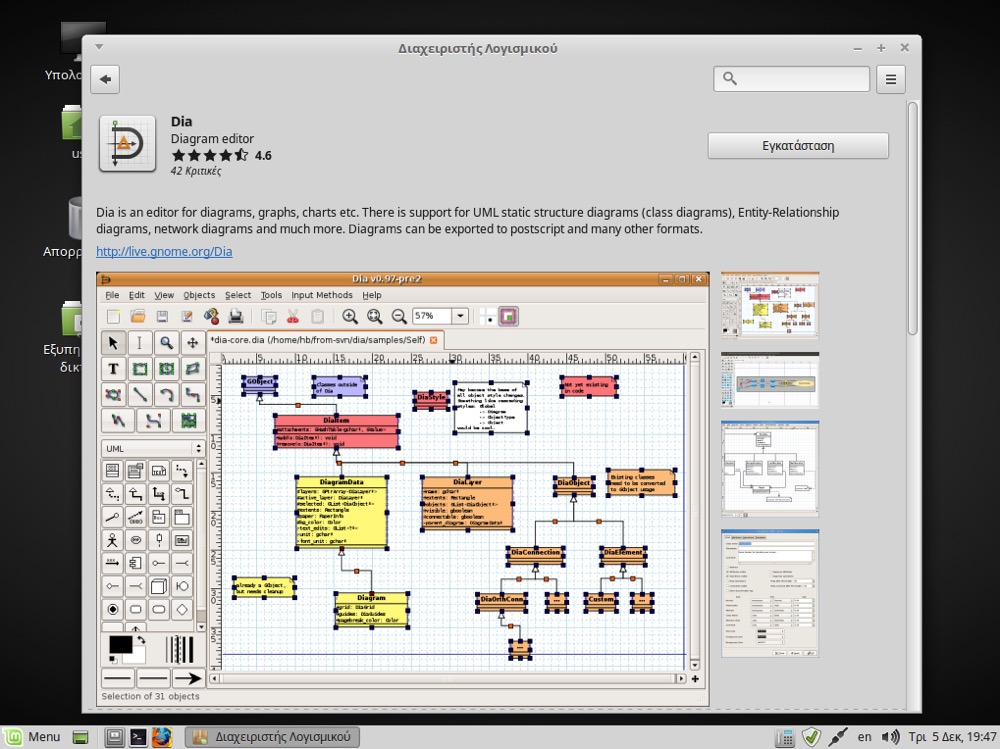Launch the file manager icon in the panel
1000x749 pixels.
point(114,738)
